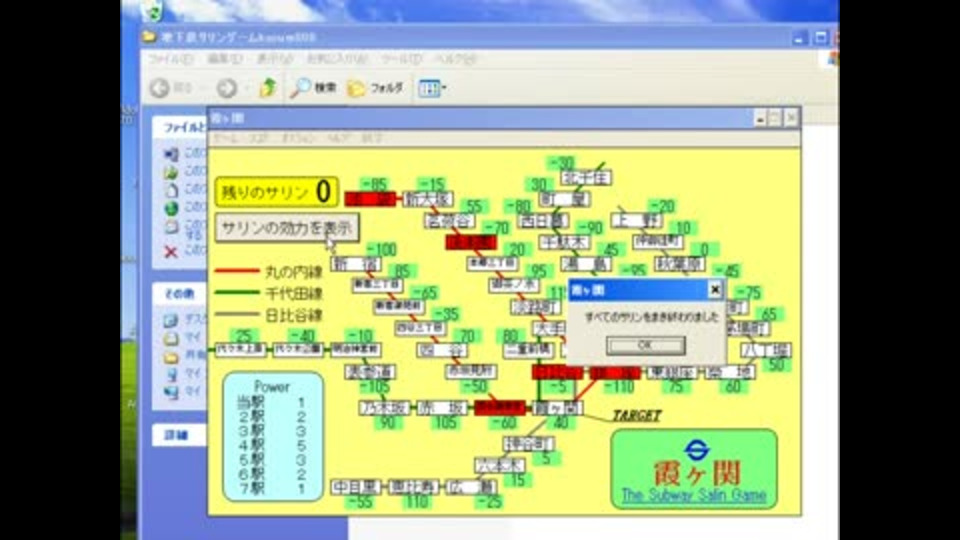Select the 築地 station box
This screenshot has height=540, width=960.
point(730,372)
